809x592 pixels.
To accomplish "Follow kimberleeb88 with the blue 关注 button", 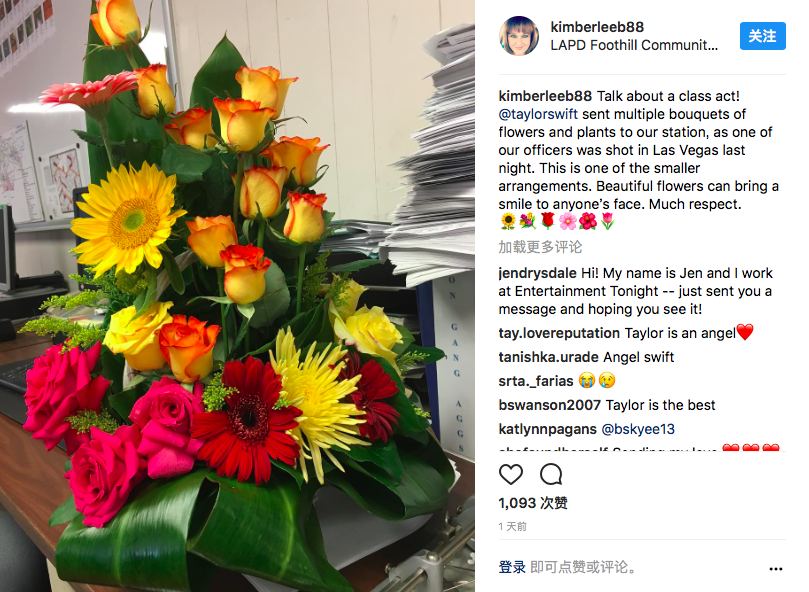I will pos(762,36).
